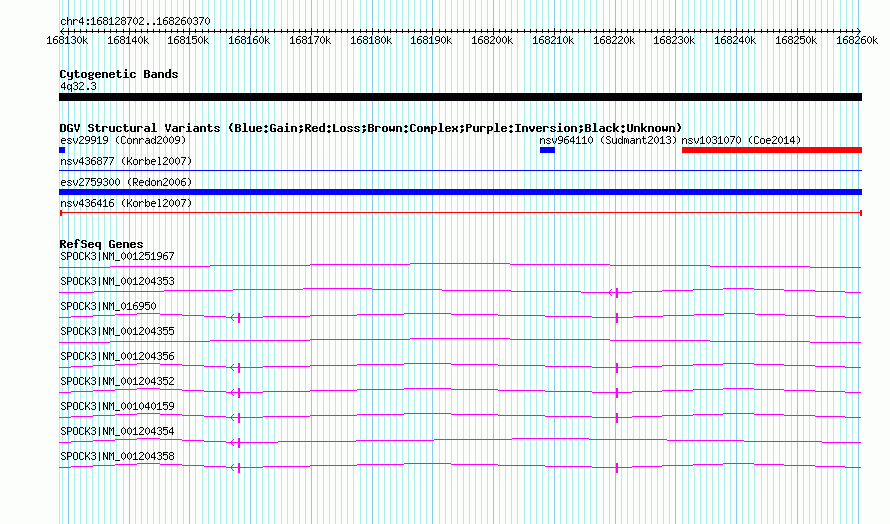This screenshot has width=890, height=524.
Task: Click the left exon arrow on the NM_001204356 transcript
Action: [x=236, y=368]
